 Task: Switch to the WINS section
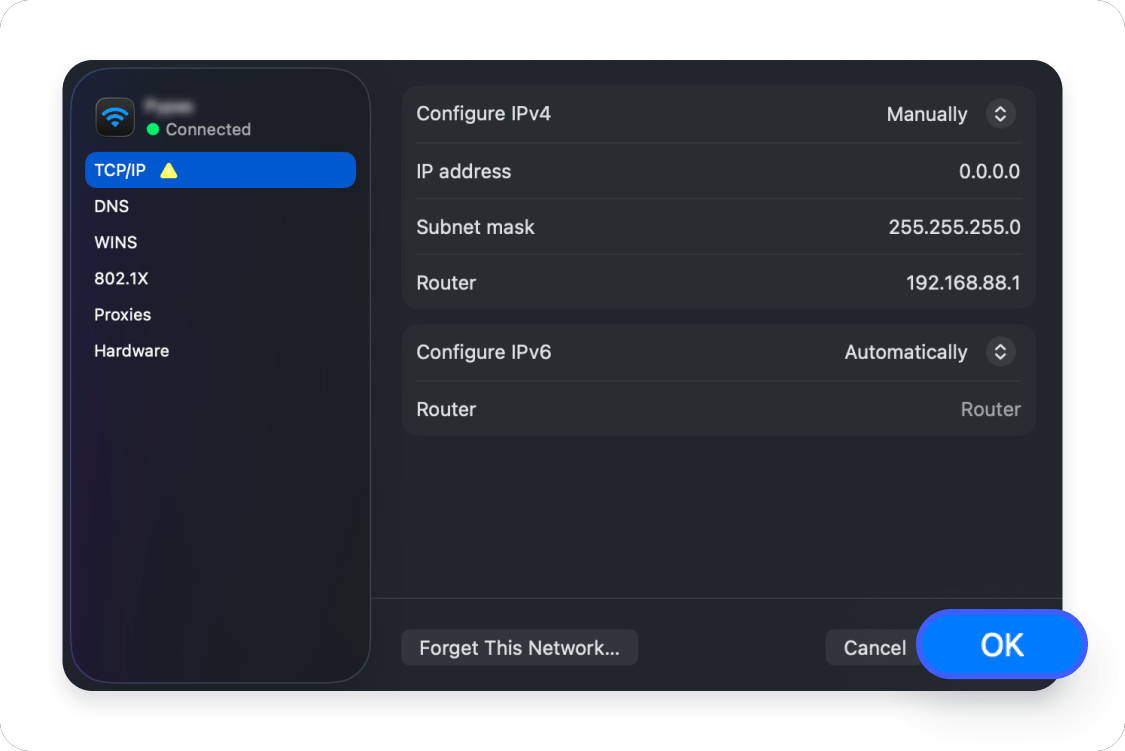coord(116,242)
